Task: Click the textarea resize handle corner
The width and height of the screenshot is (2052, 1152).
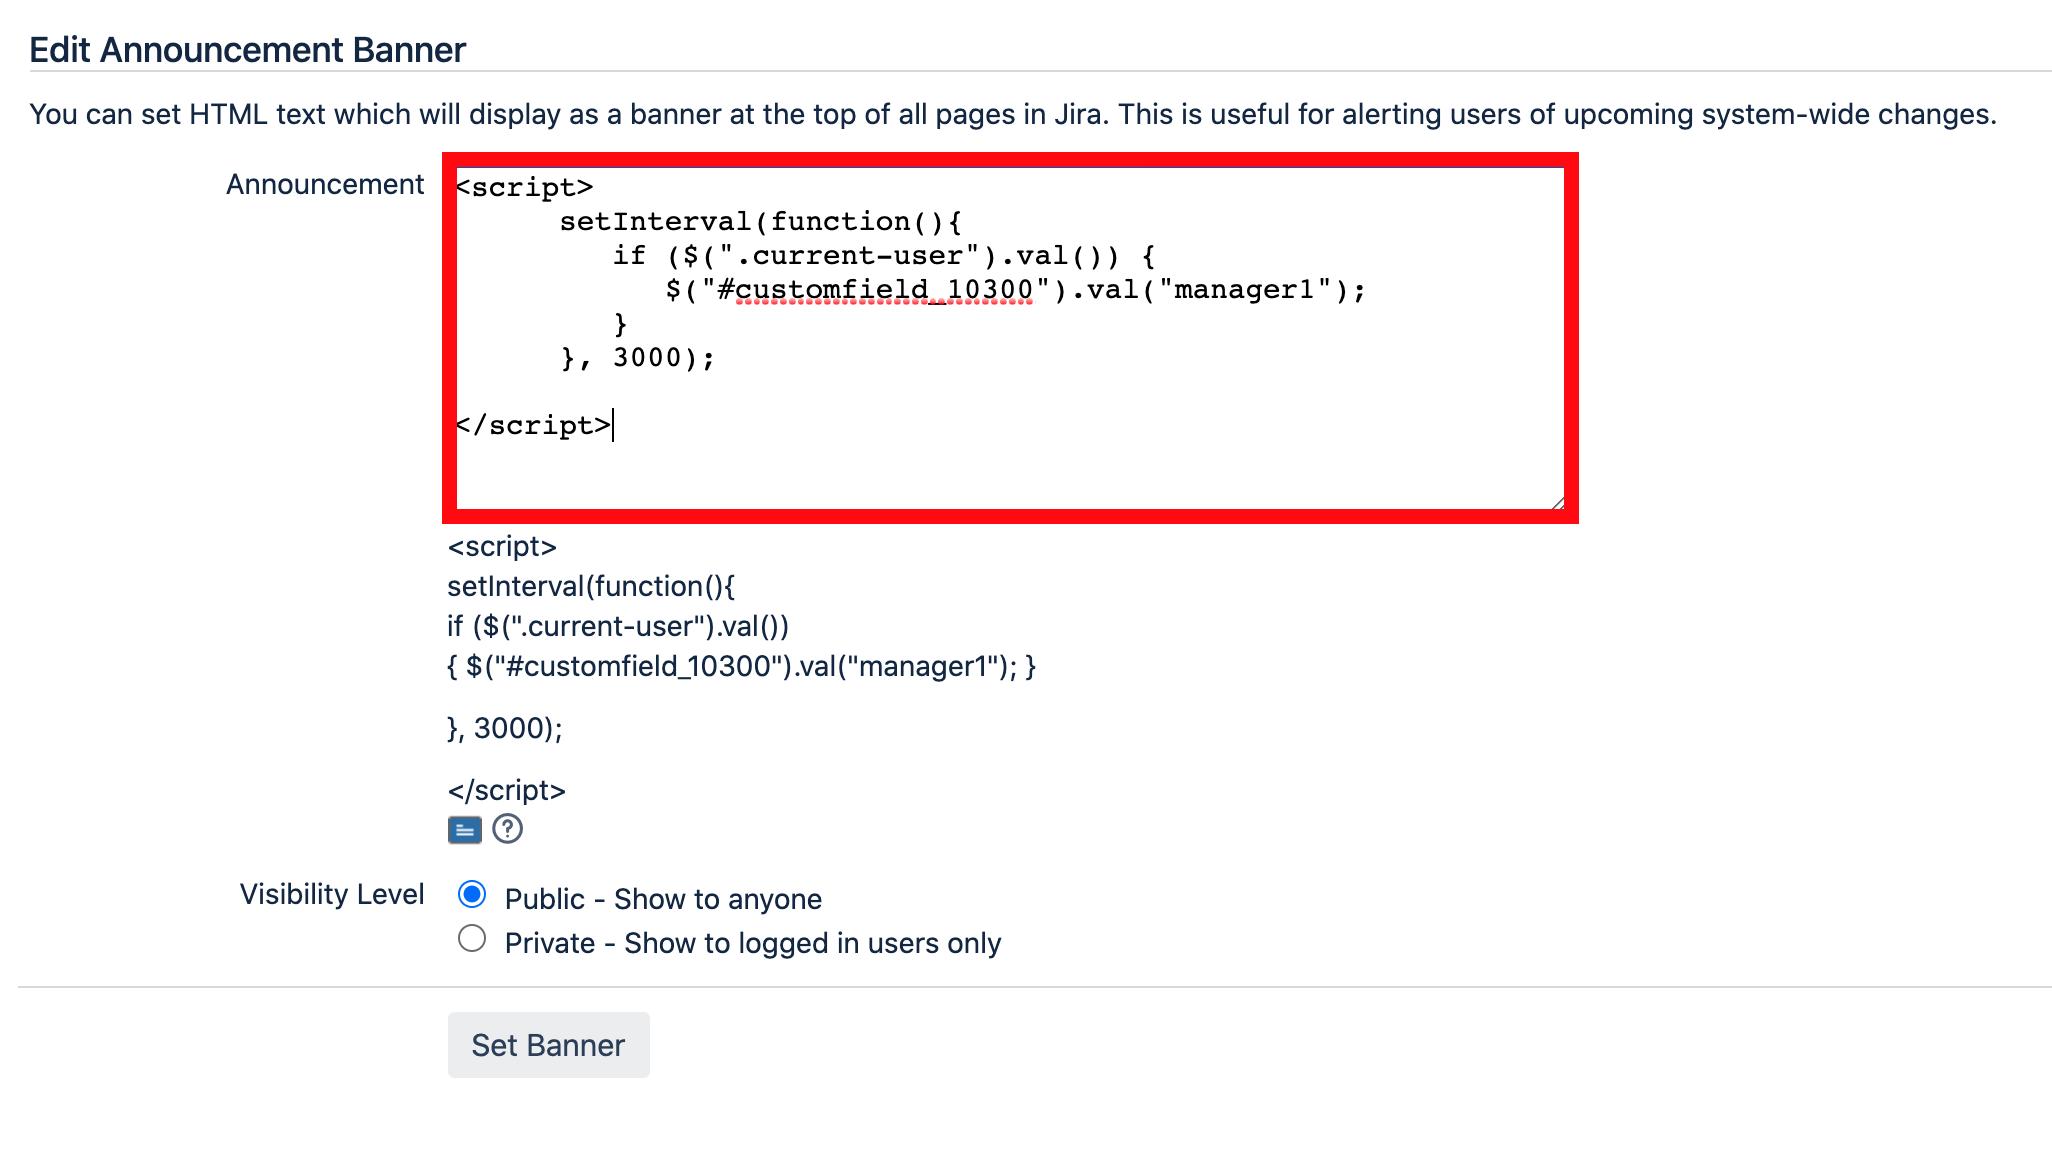Action: point(1558,503)
